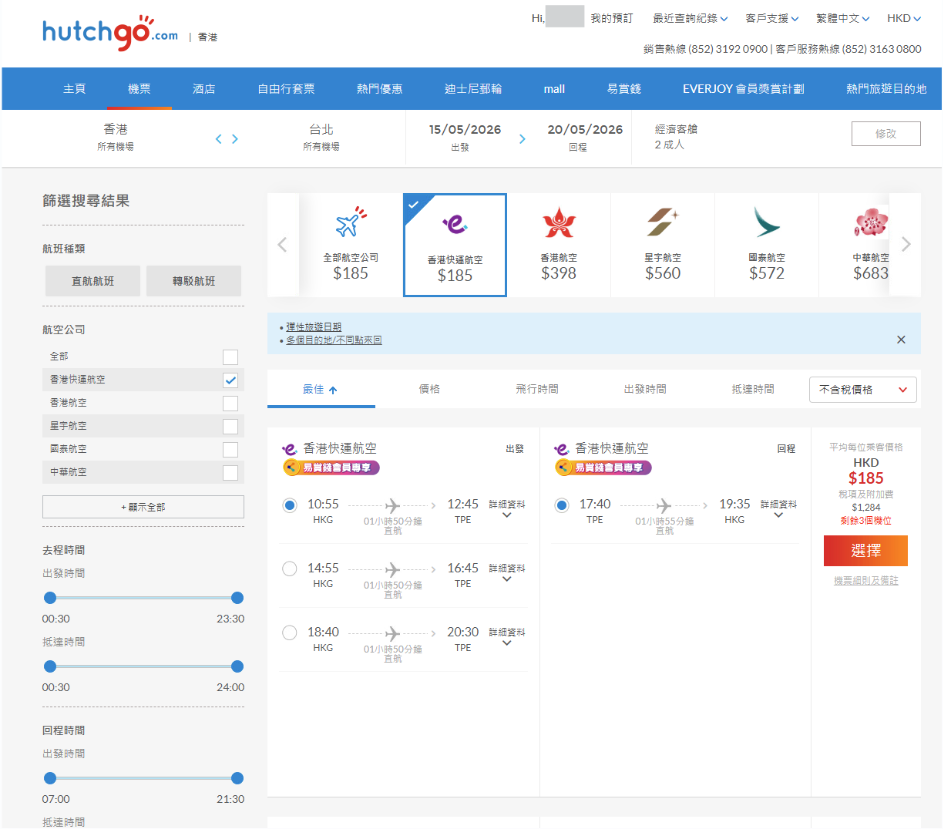Open the Flights navigation tab
The image size is (943, 829).
140,88
